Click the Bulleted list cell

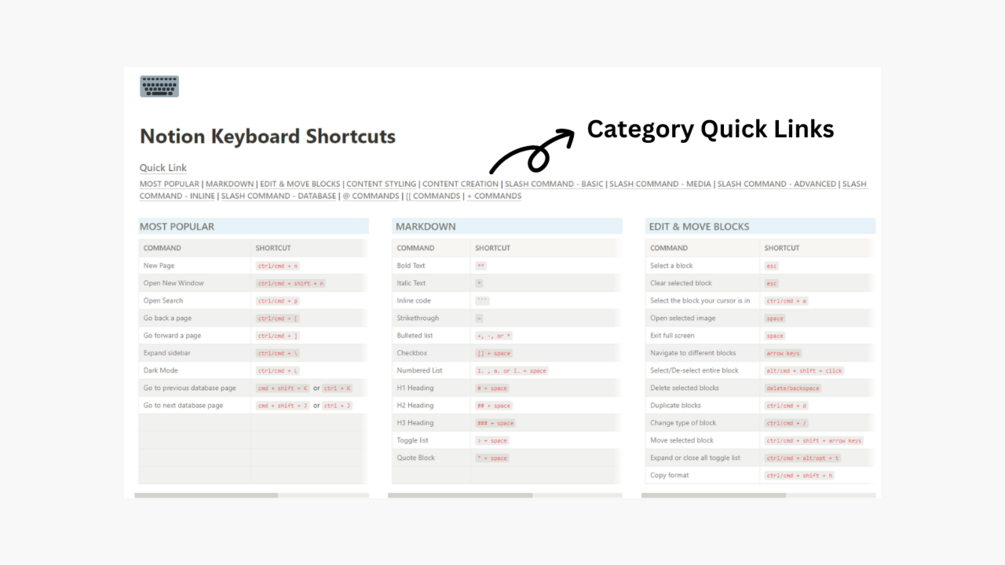431,335
